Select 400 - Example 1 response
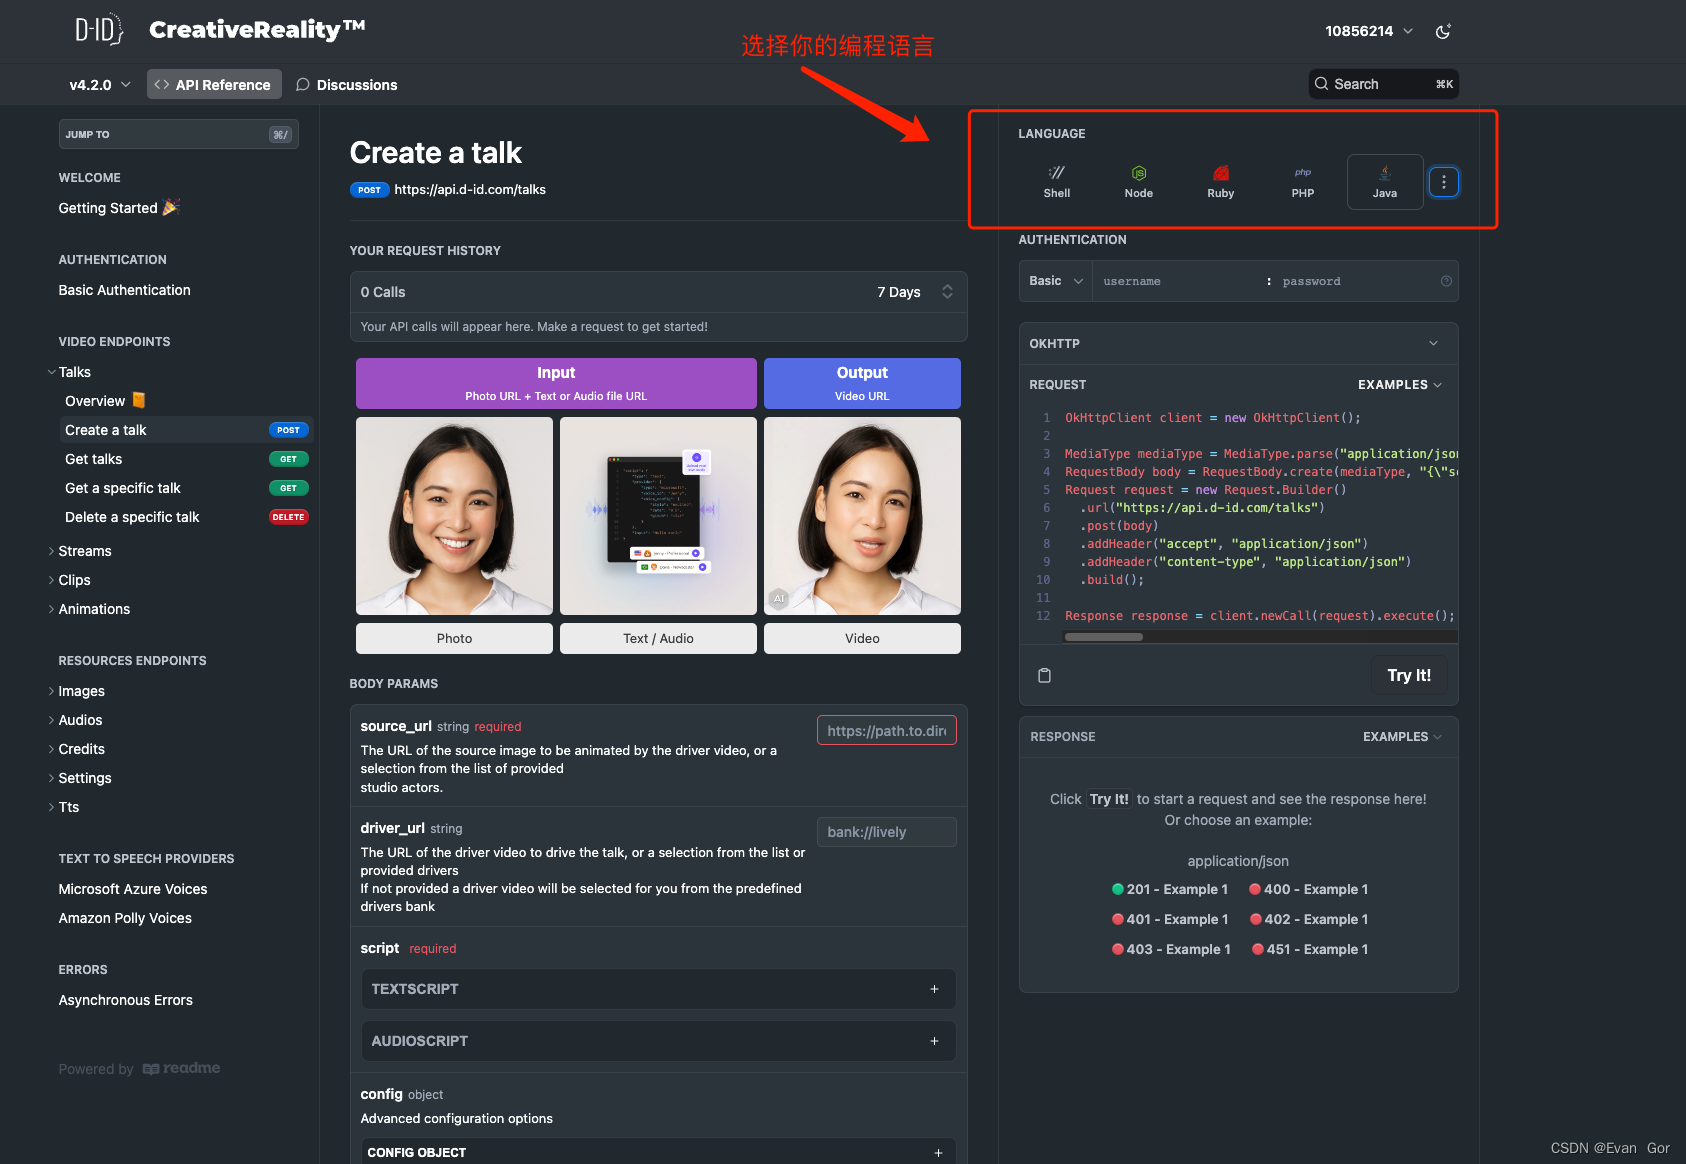1686x1164 pixels. [x=1309, y=889]
